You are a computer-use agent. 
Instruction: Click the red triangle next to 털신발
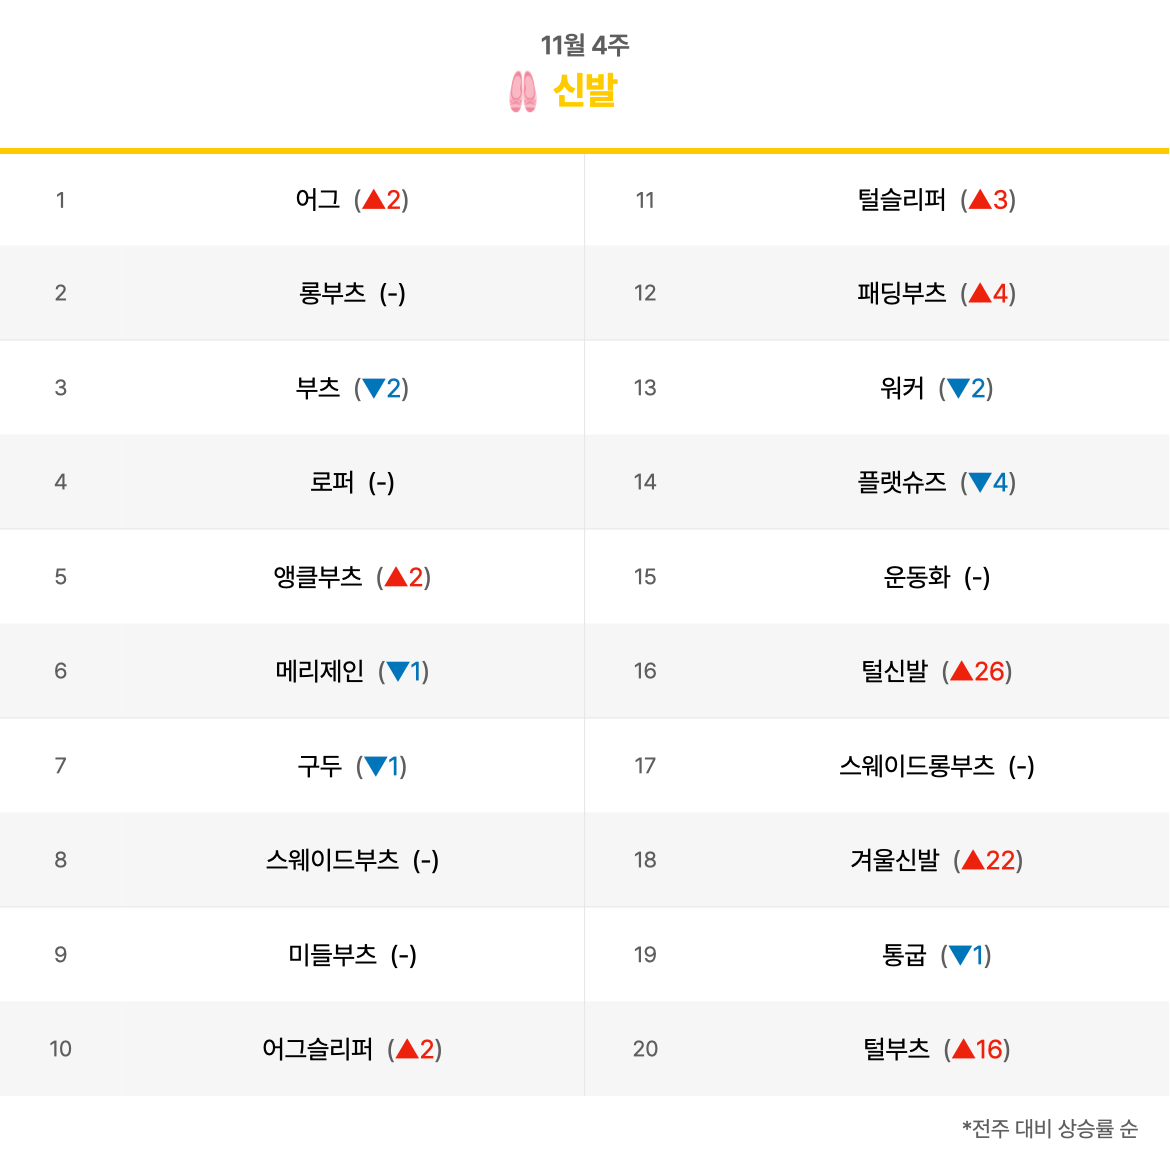[962, 672]
